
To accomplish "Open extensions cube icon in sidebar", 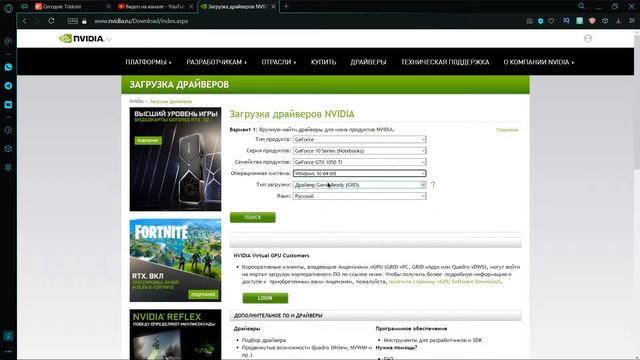I will [x=8, y=149].
